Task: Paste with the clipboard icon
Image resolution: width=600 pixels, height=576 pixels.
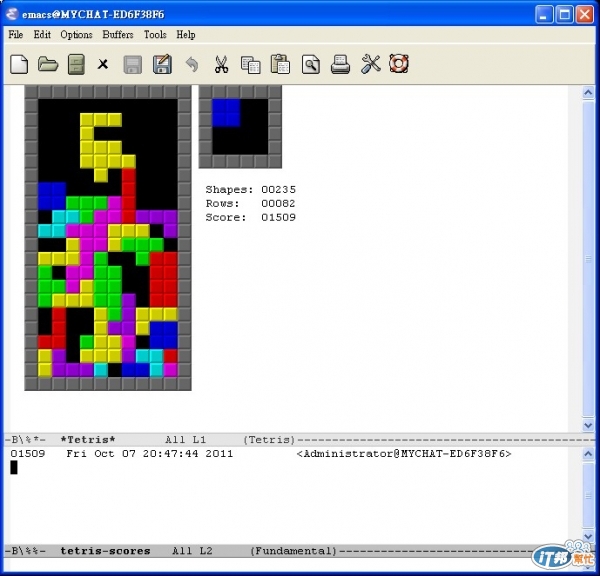Action: [280, 64]
